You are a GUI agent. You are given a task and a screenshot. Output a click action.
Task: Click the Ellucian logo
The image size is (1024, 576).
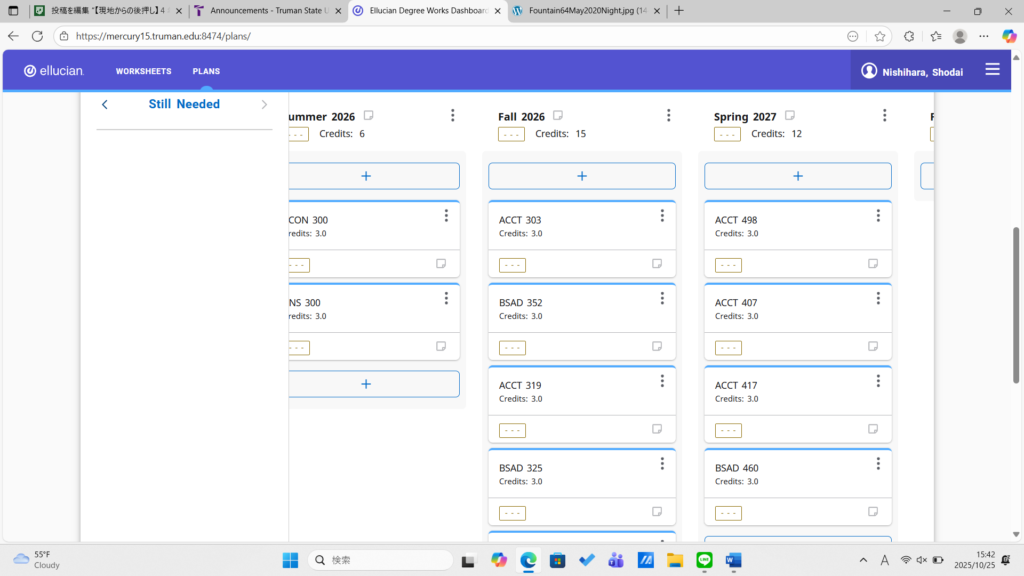pos(54,71)
